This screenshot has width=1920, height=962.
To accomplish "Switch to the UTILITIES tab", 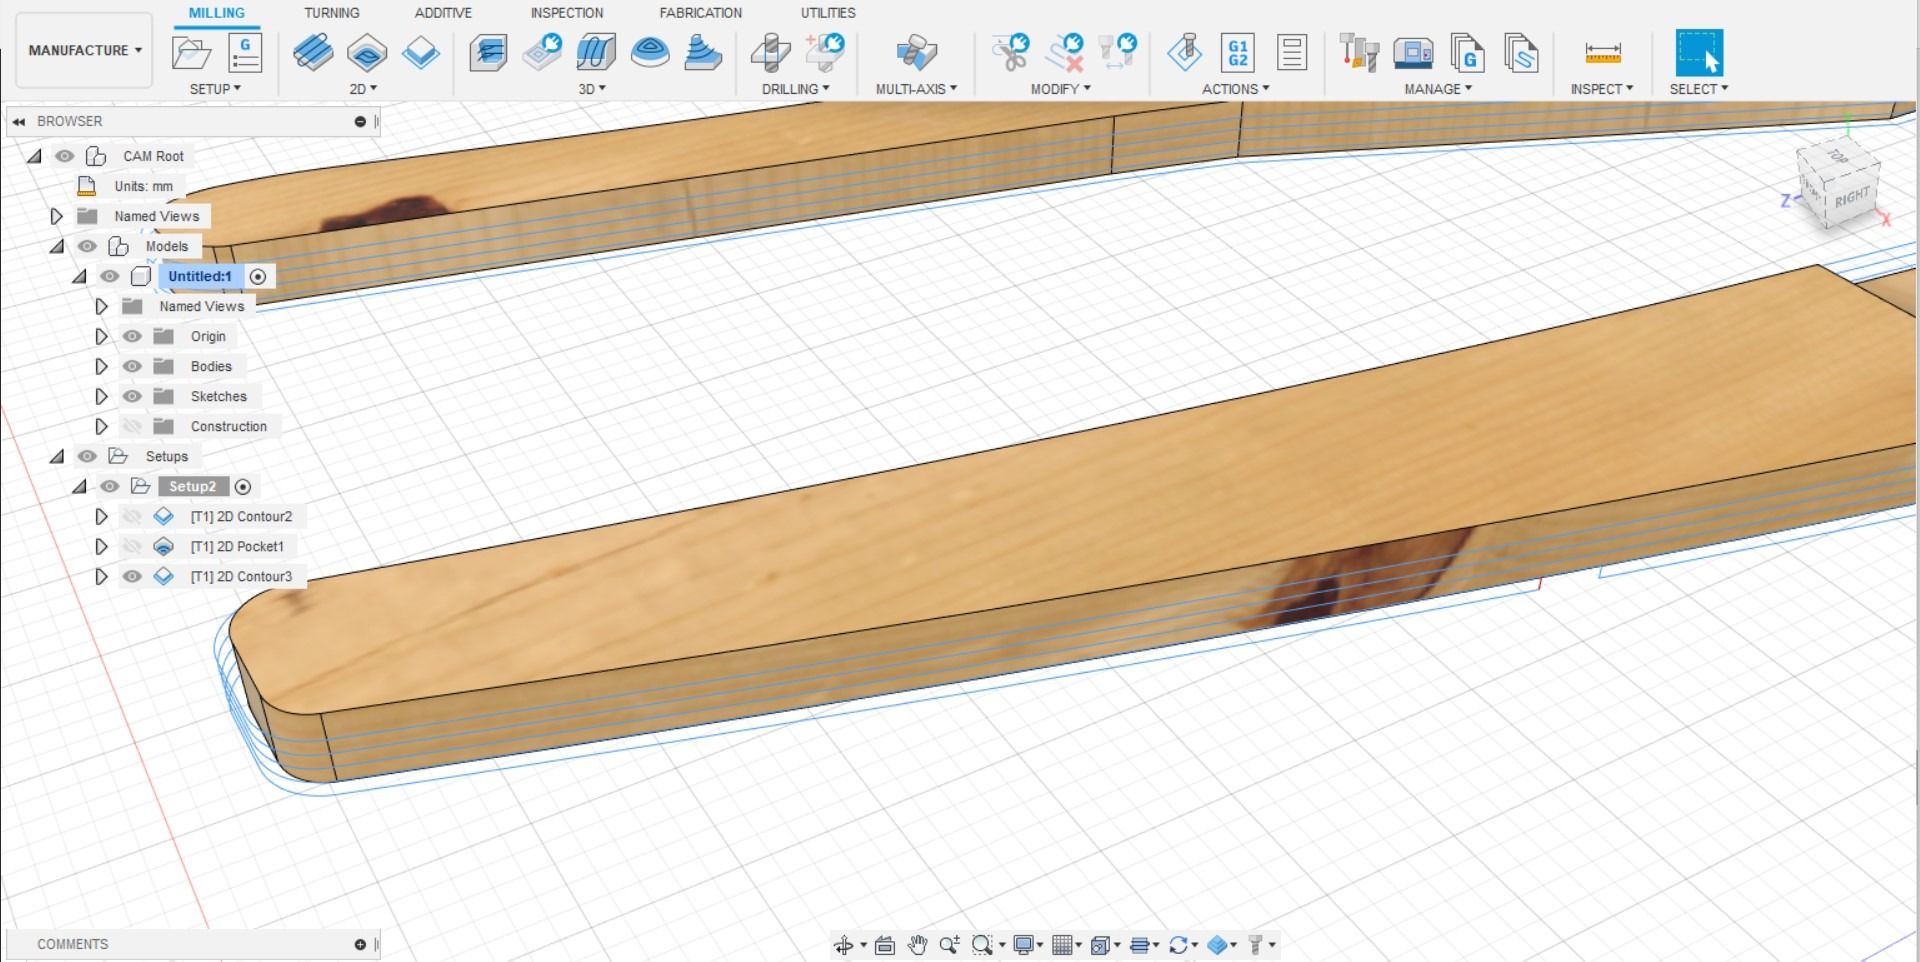I will [828, 13].
